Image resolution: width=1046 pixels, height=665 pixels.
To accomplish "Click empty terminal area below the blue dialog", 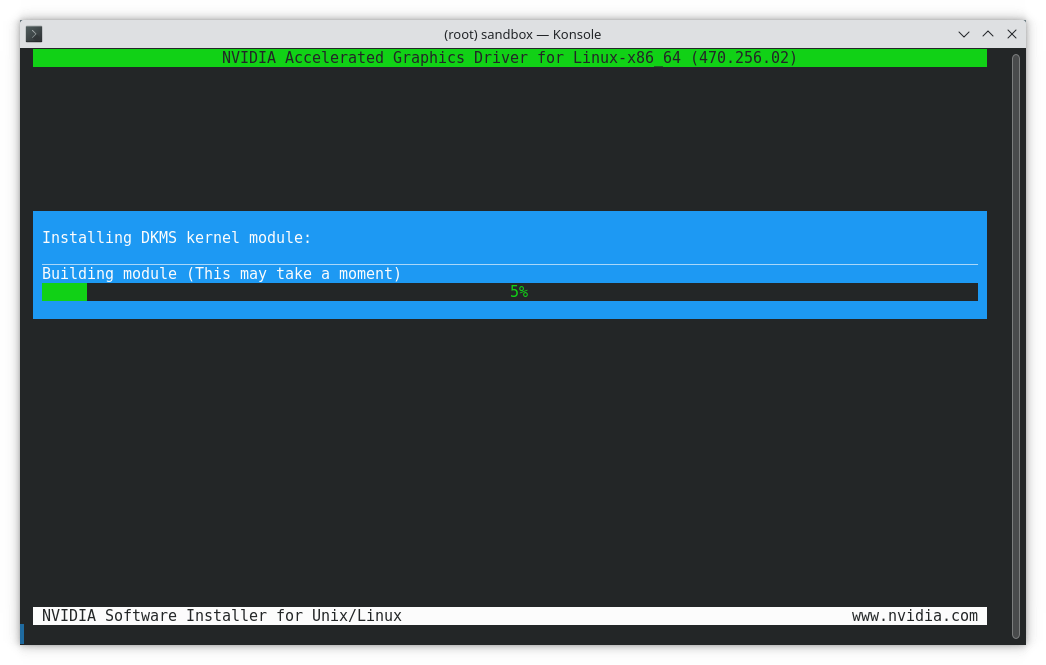I will point(510,460).
